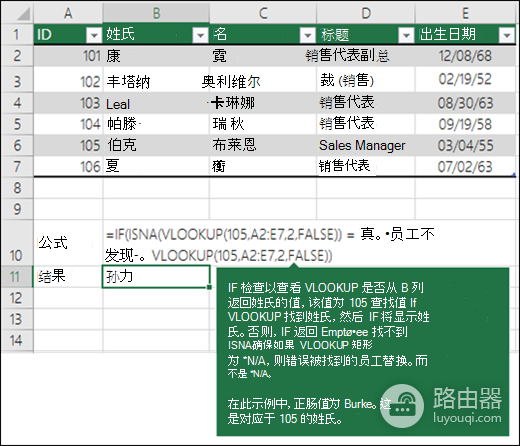The width and height of the screenshot is (520, 446).
Task: Click the first name cell 奥利维尔
Action: 263,80
